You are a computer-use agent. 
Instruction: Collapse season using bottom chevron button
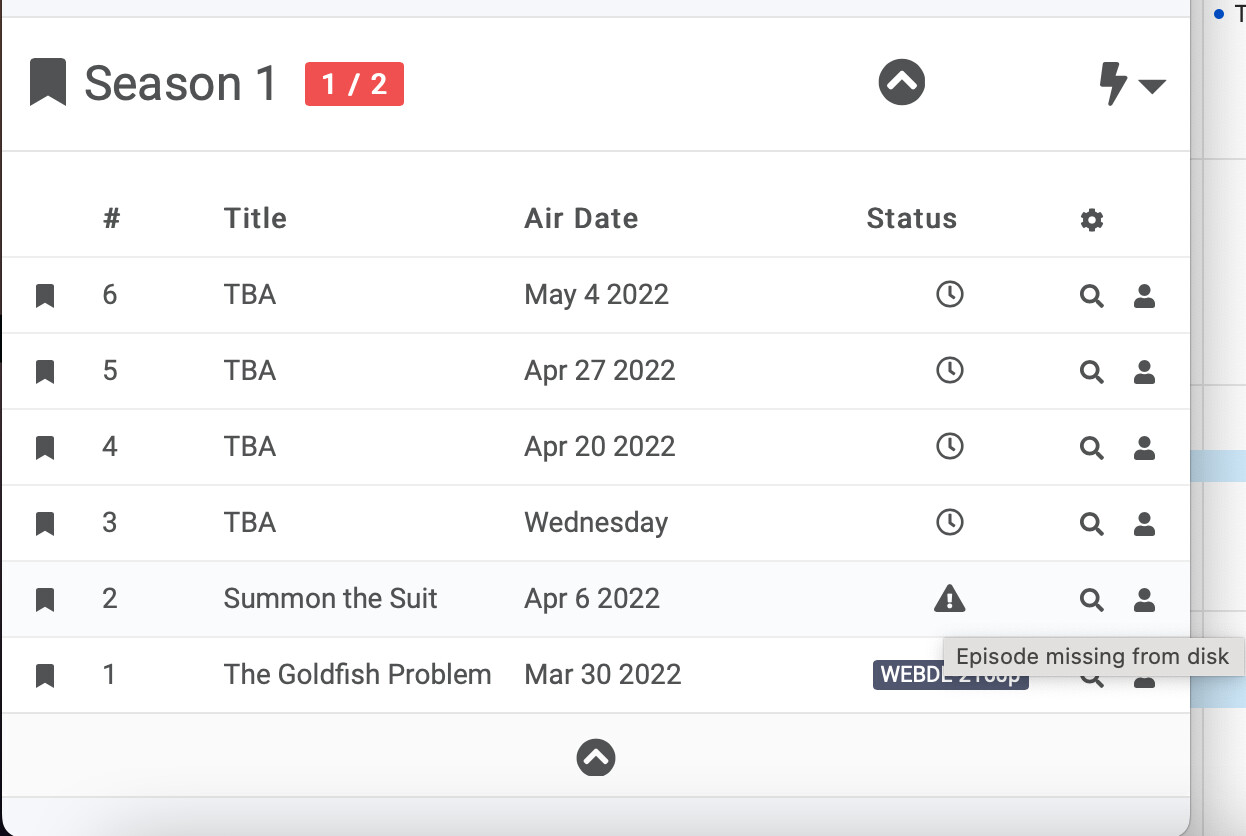[596, 758]
